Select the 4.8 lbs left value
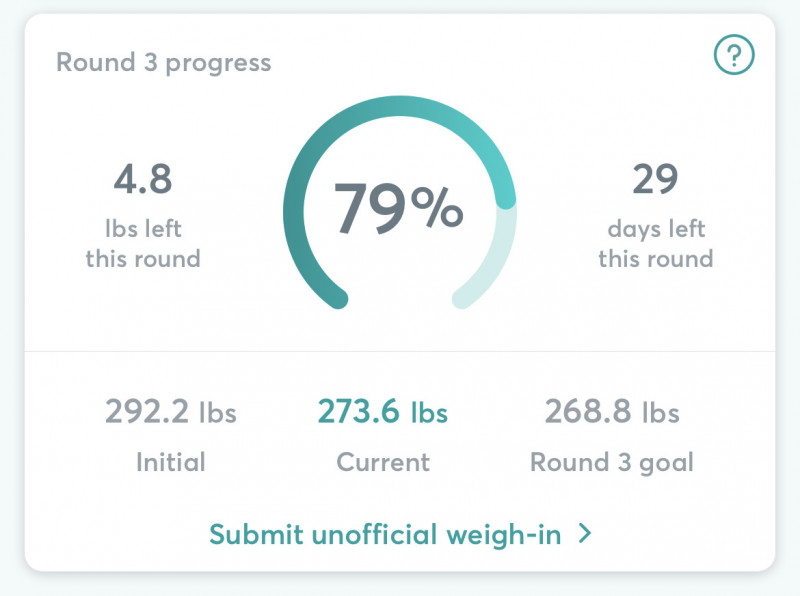Screen dimensions: 800x596 pos(143,179)
